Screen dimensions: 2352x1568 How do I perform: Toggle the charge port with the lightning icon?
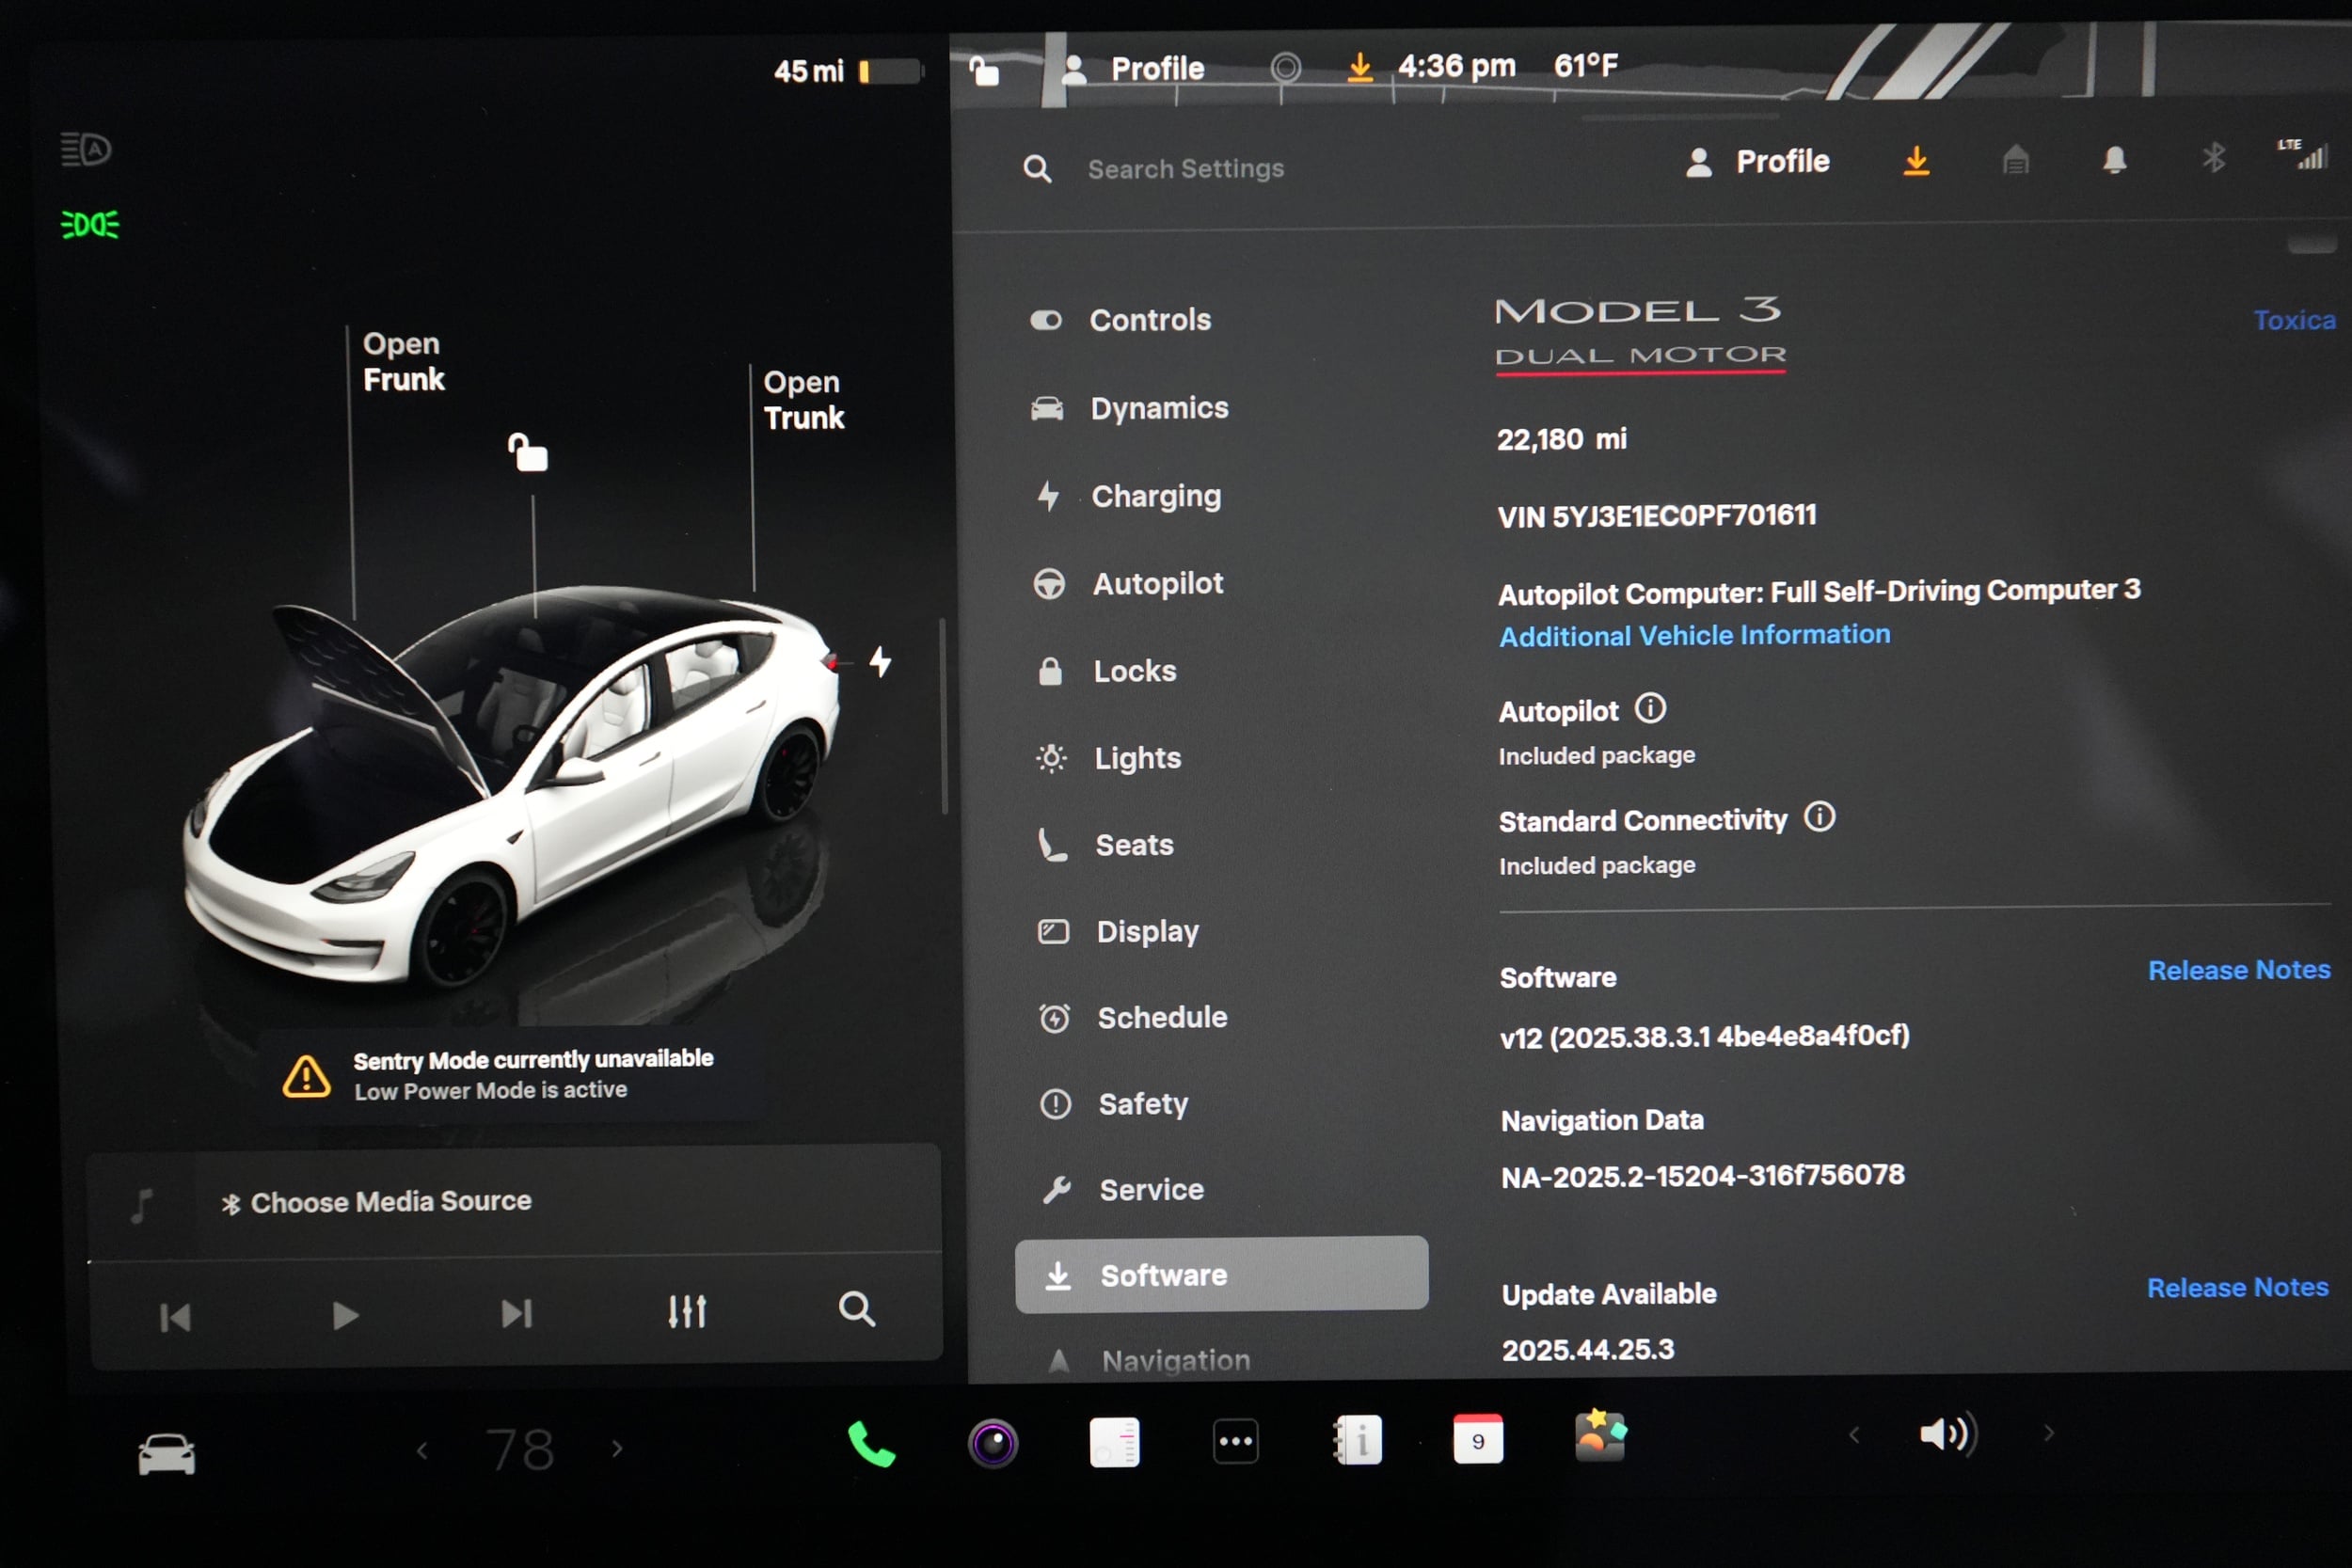tap(881, 663)
